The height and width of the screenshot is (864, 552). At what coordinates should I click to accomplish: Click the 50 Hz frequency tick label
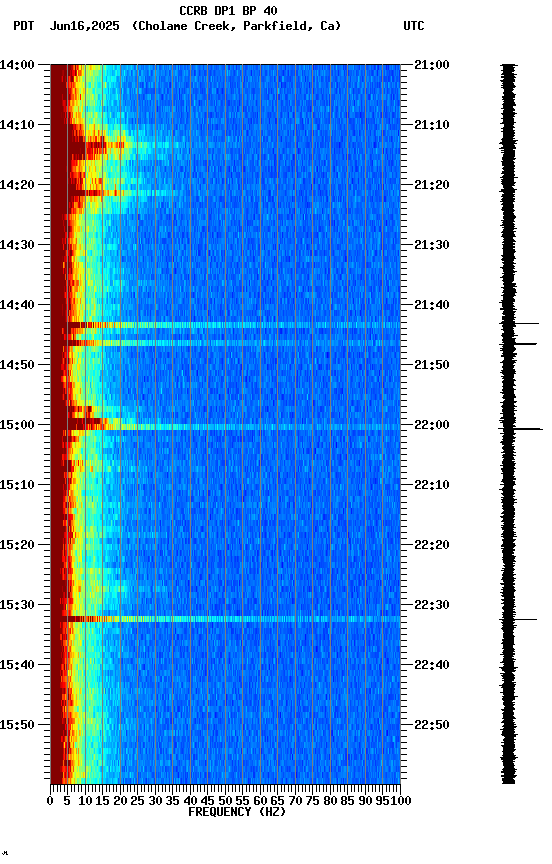click(225, 801)
